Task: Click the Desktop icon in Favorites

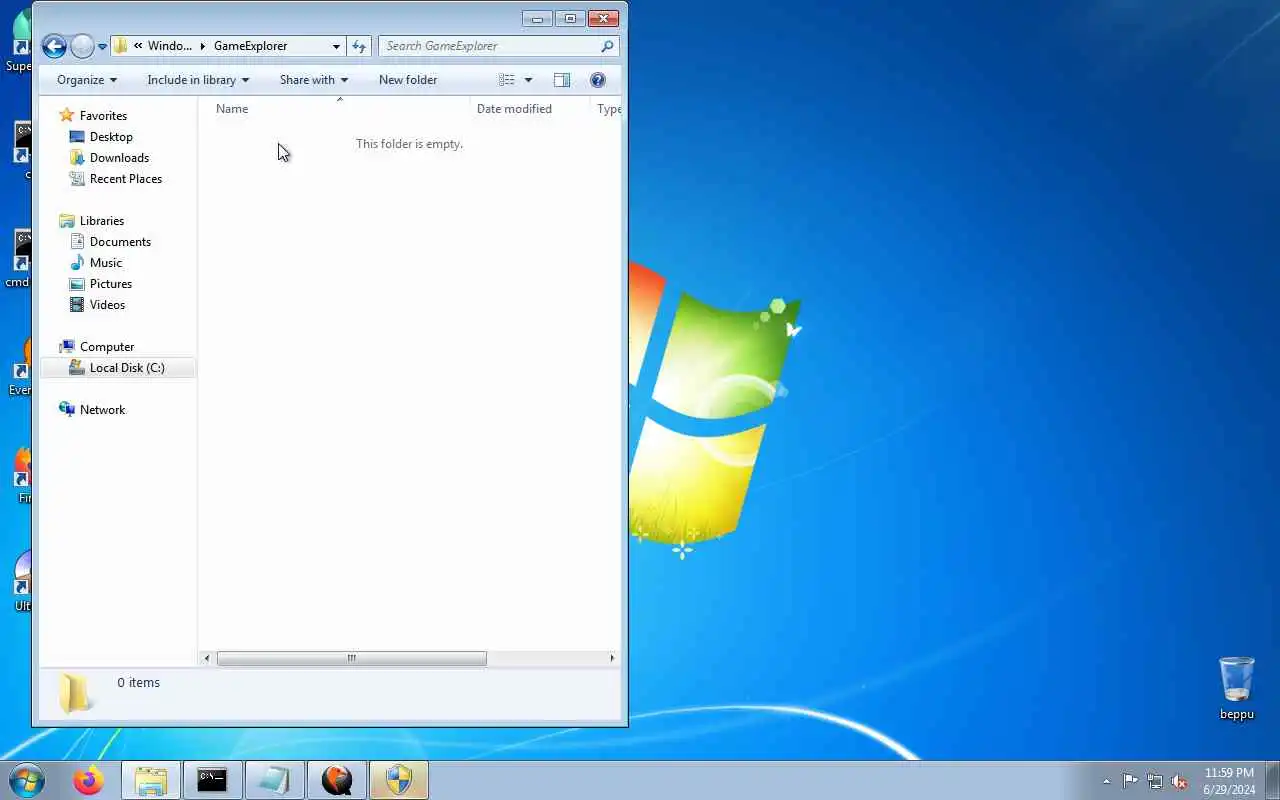Action: pyautogui.click(x=77, y=137)
